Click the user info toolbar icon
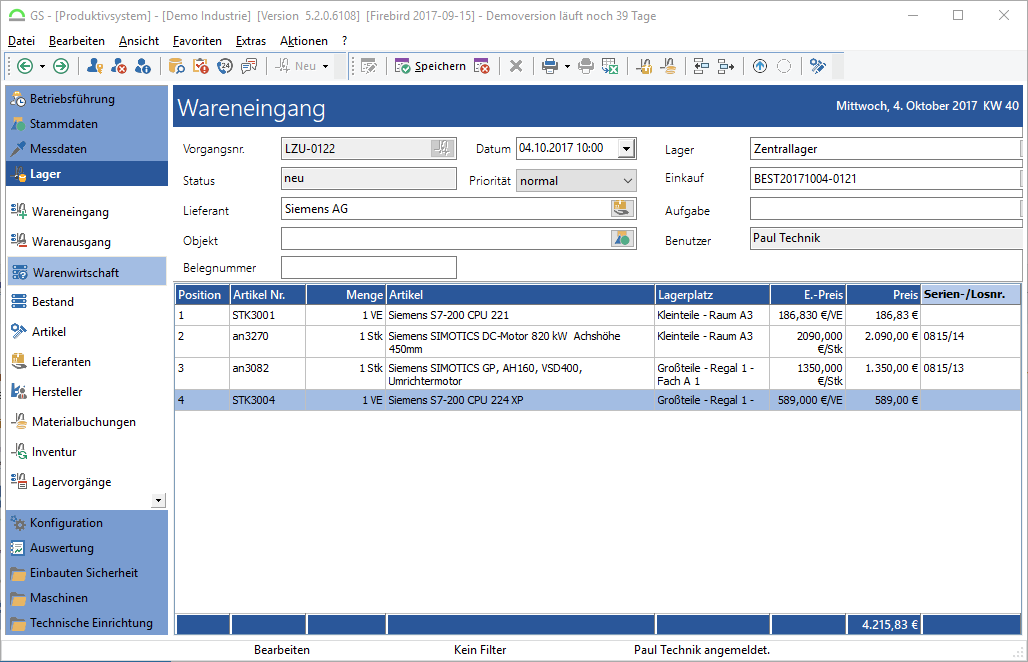 click(143, 66)
